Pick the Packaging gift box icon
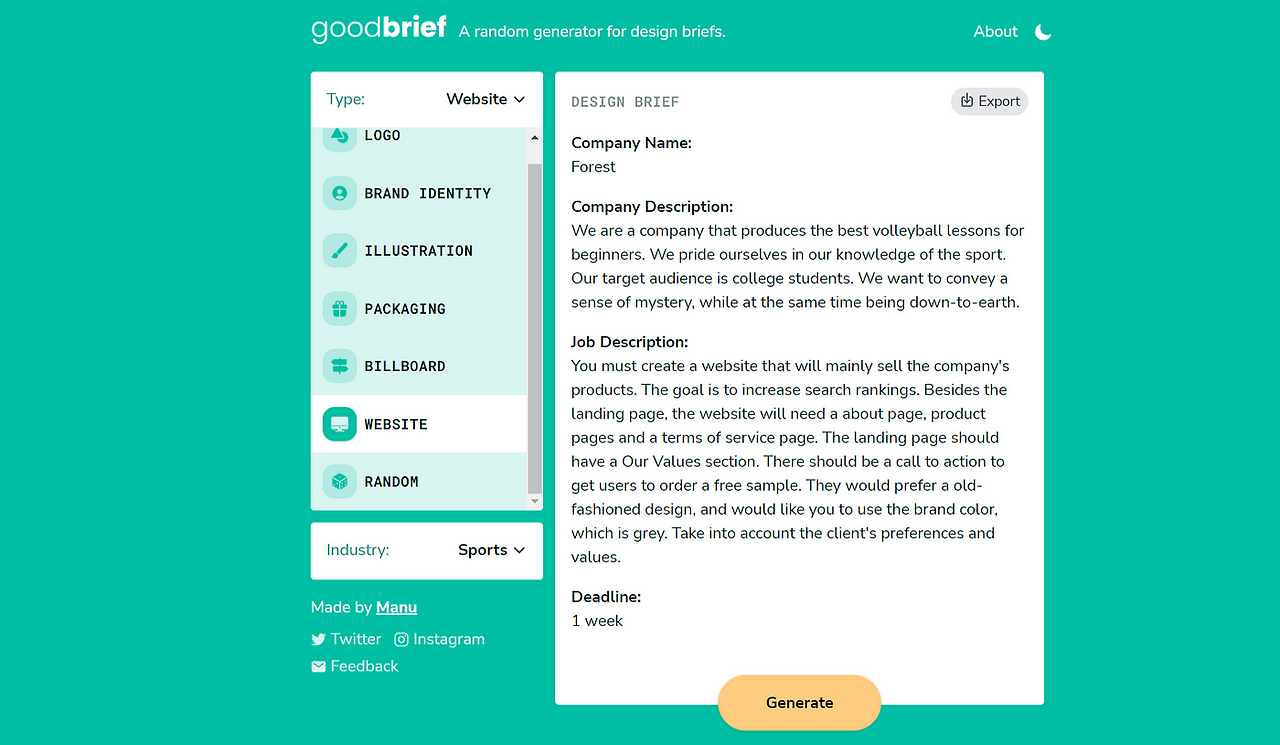The width and height of the screenshot is (1280, 745). coord(340,308)
